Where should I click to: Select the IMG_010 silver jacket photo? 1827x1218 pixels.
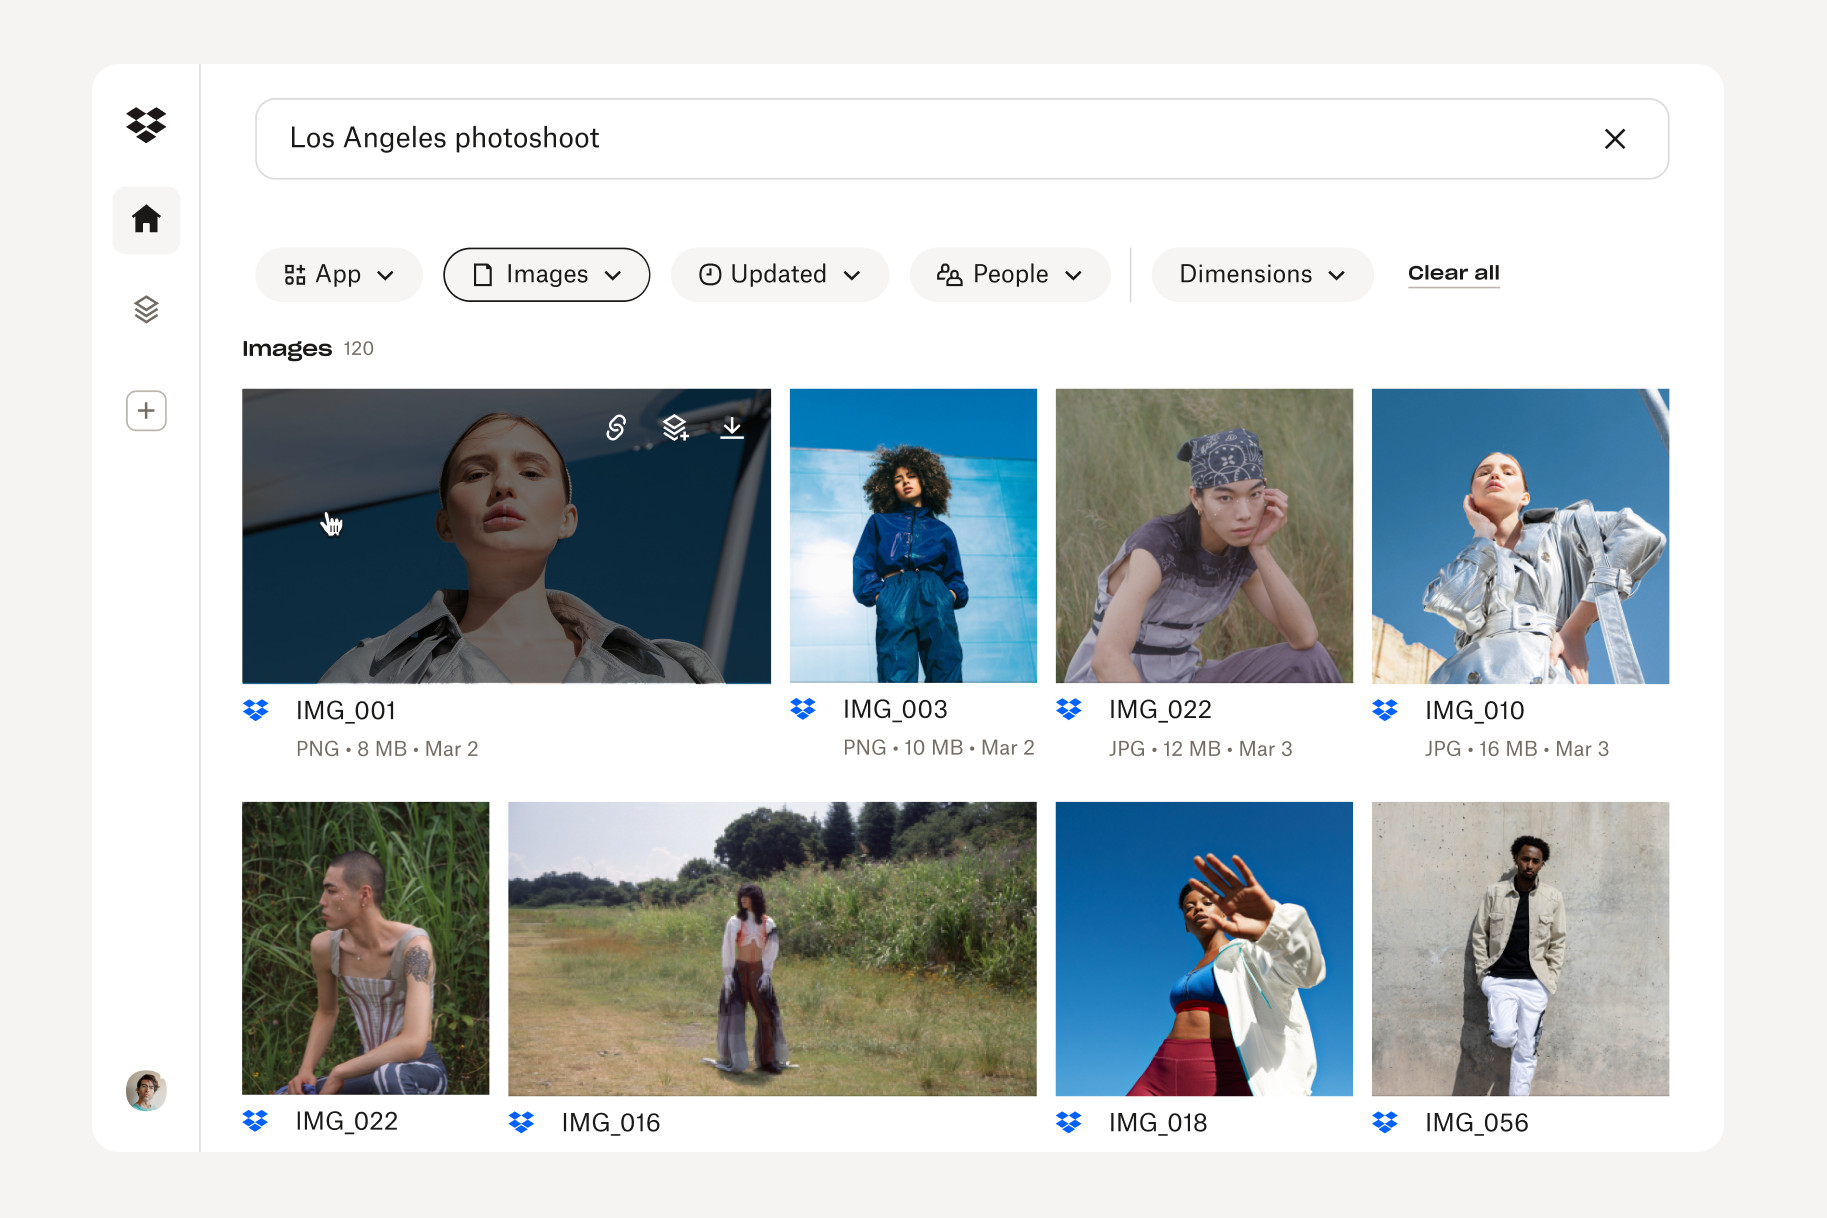(1520, 536)
